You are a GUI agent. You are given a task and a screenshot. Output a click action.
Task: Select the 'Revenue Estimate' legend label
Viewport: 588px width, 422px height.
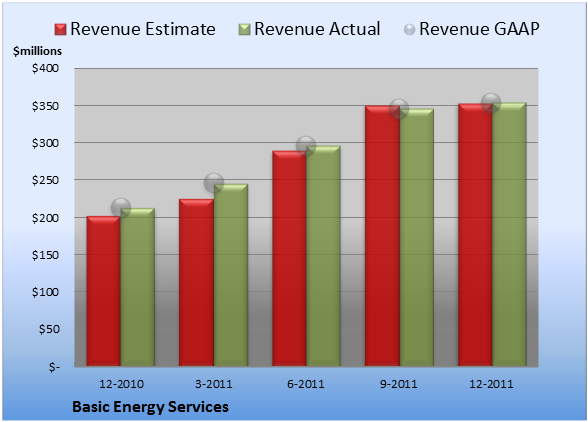pos(143,29)
